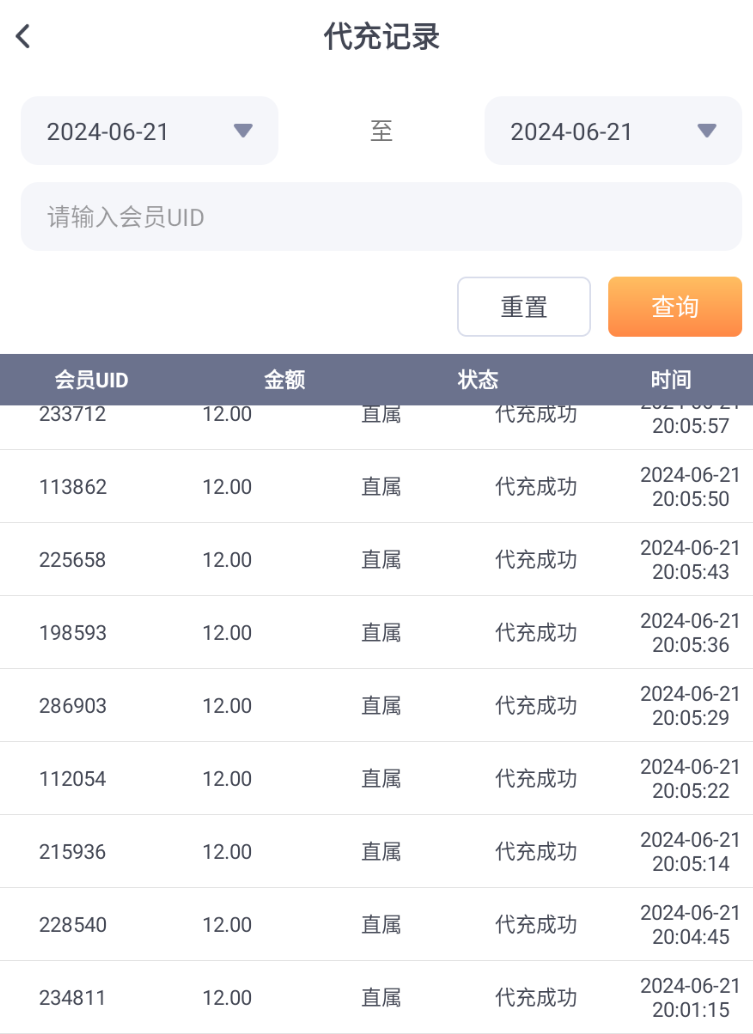This screenshot has height=1034, width=753.
Task: Tap the back arrow icon
Action: point(23,37)
